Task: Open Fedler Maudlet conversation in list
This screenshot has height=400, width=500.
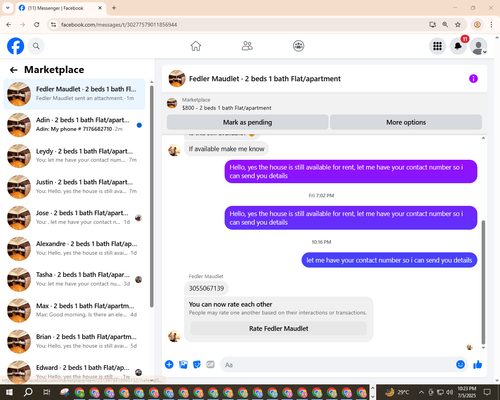Action: pyautogui.click(x=74, y=94)
